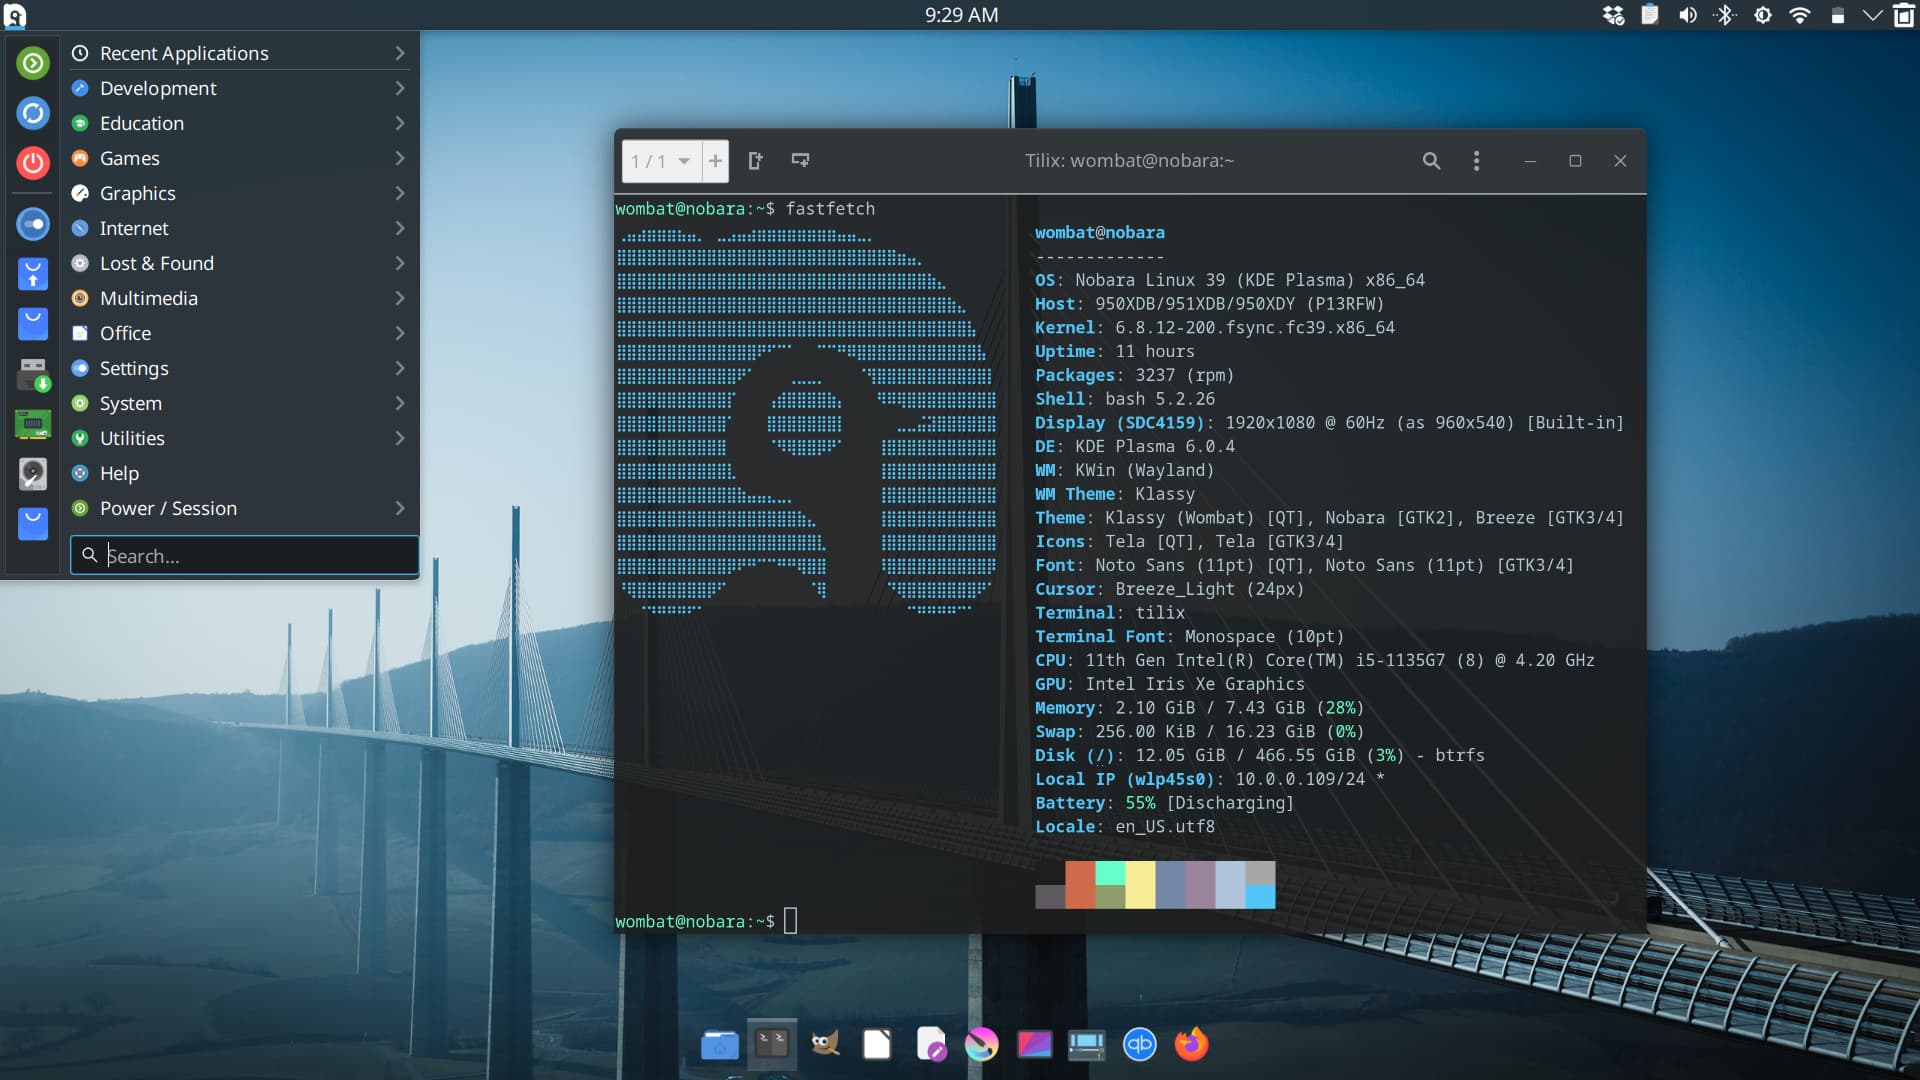This screenshot has width=1920, height=1080.
Task: Add a new Tilix session with the plus icon
Action: (714, 160)
